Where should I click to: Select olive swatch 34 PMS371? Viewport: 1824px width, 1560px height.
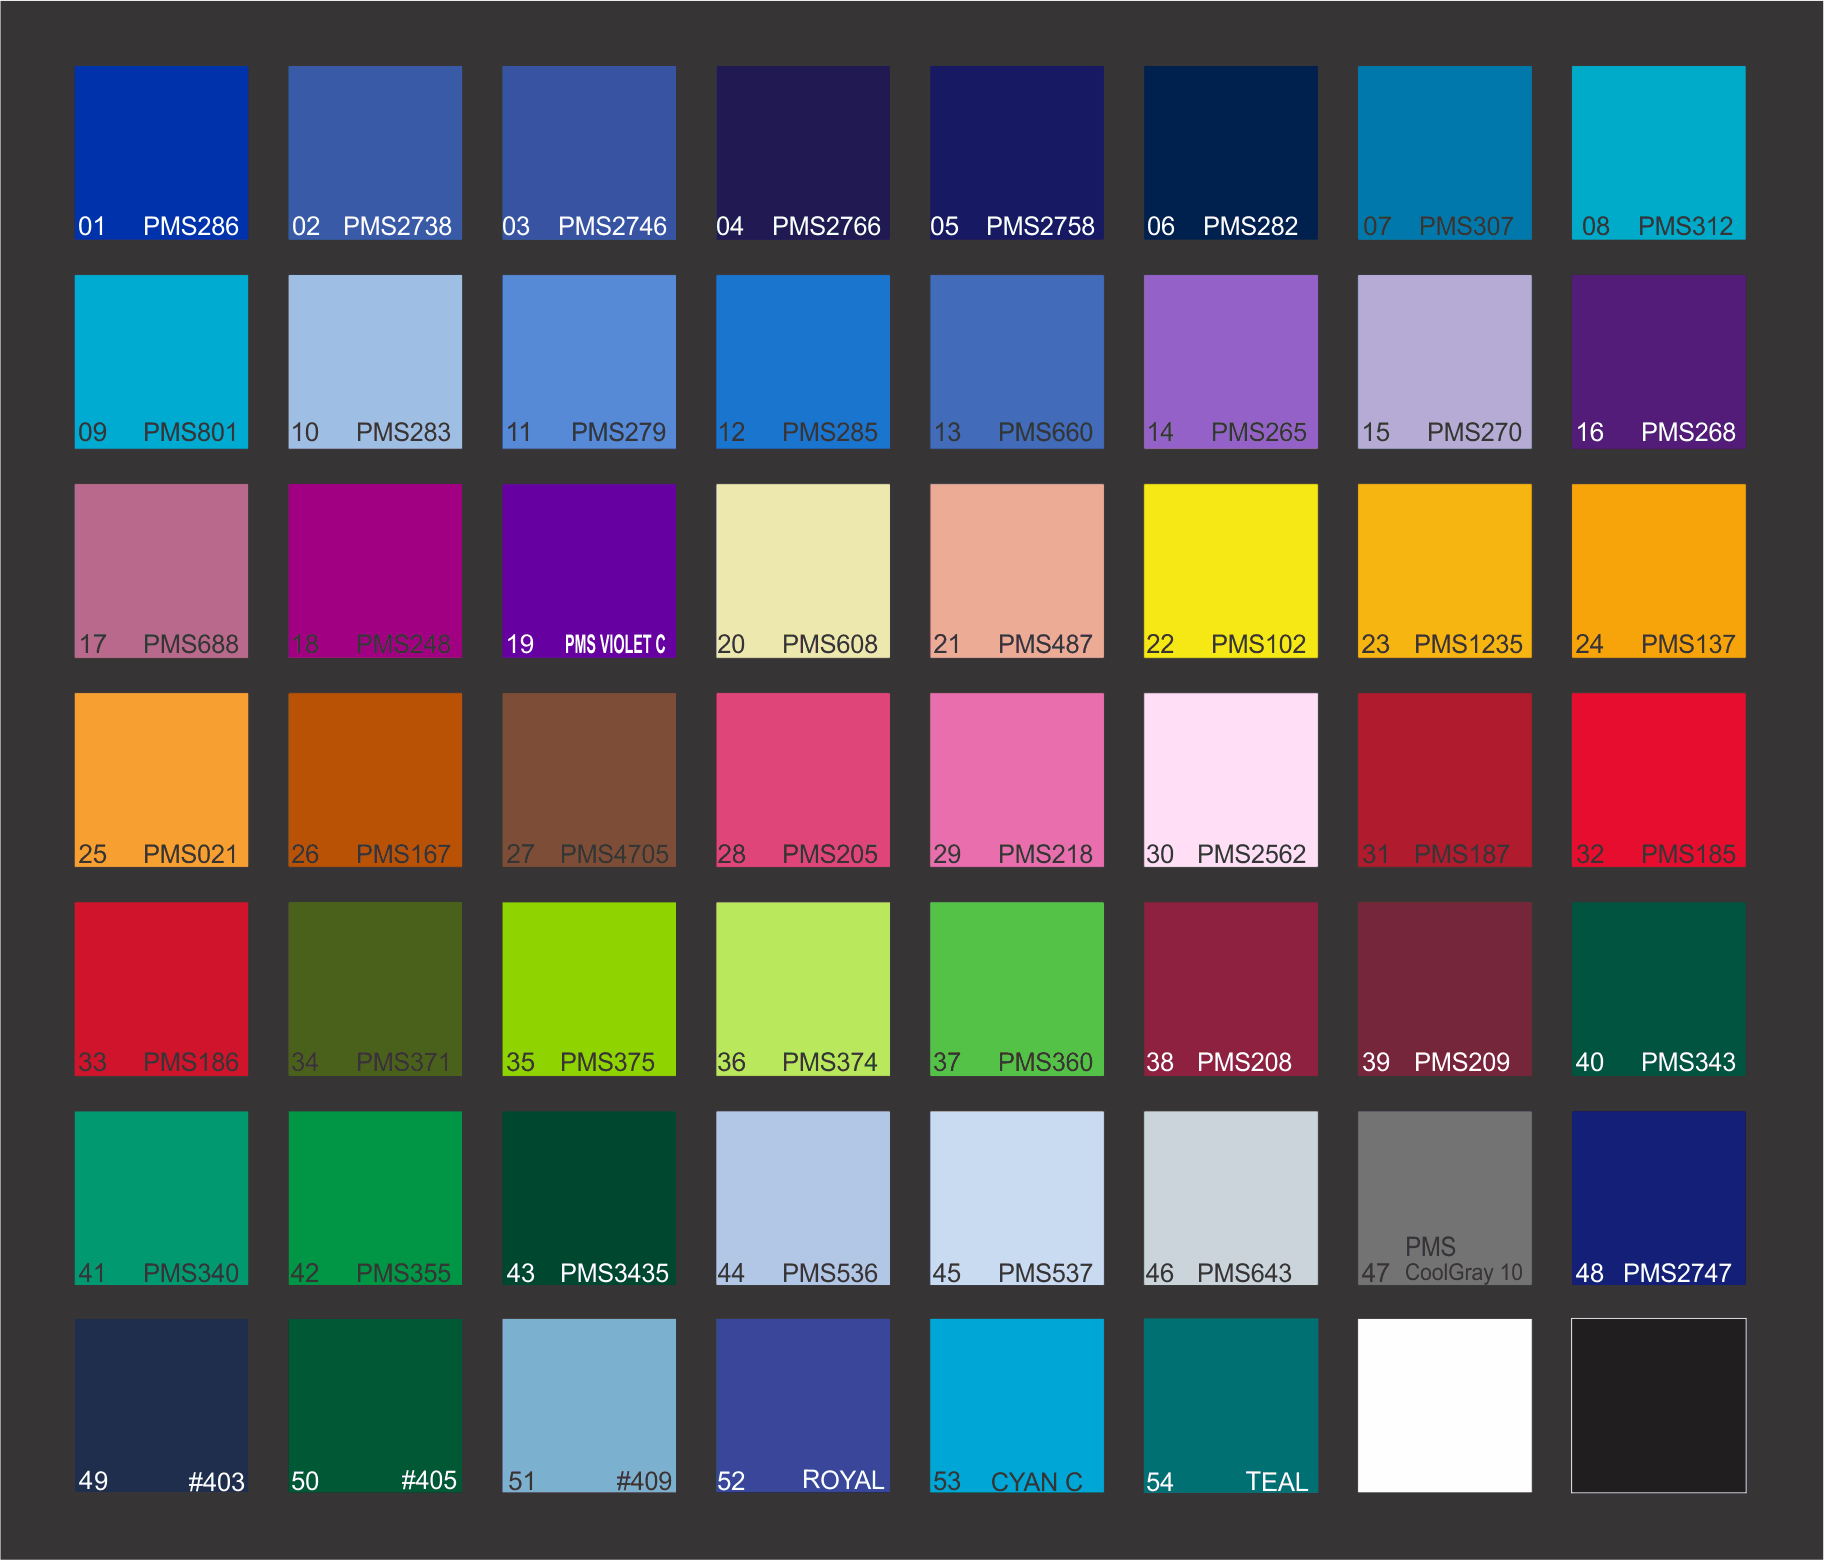coord(375,989)
